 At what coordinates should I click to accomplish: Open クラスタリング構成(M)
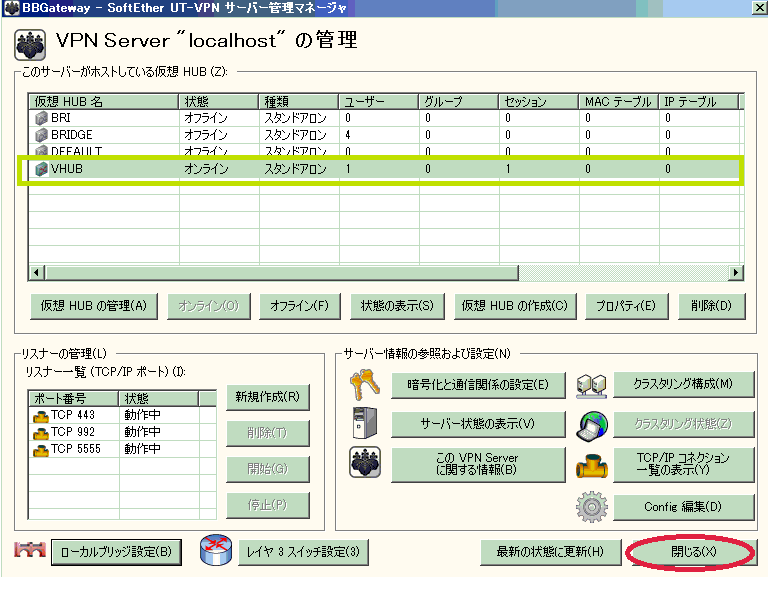click(x=684, y=384)
